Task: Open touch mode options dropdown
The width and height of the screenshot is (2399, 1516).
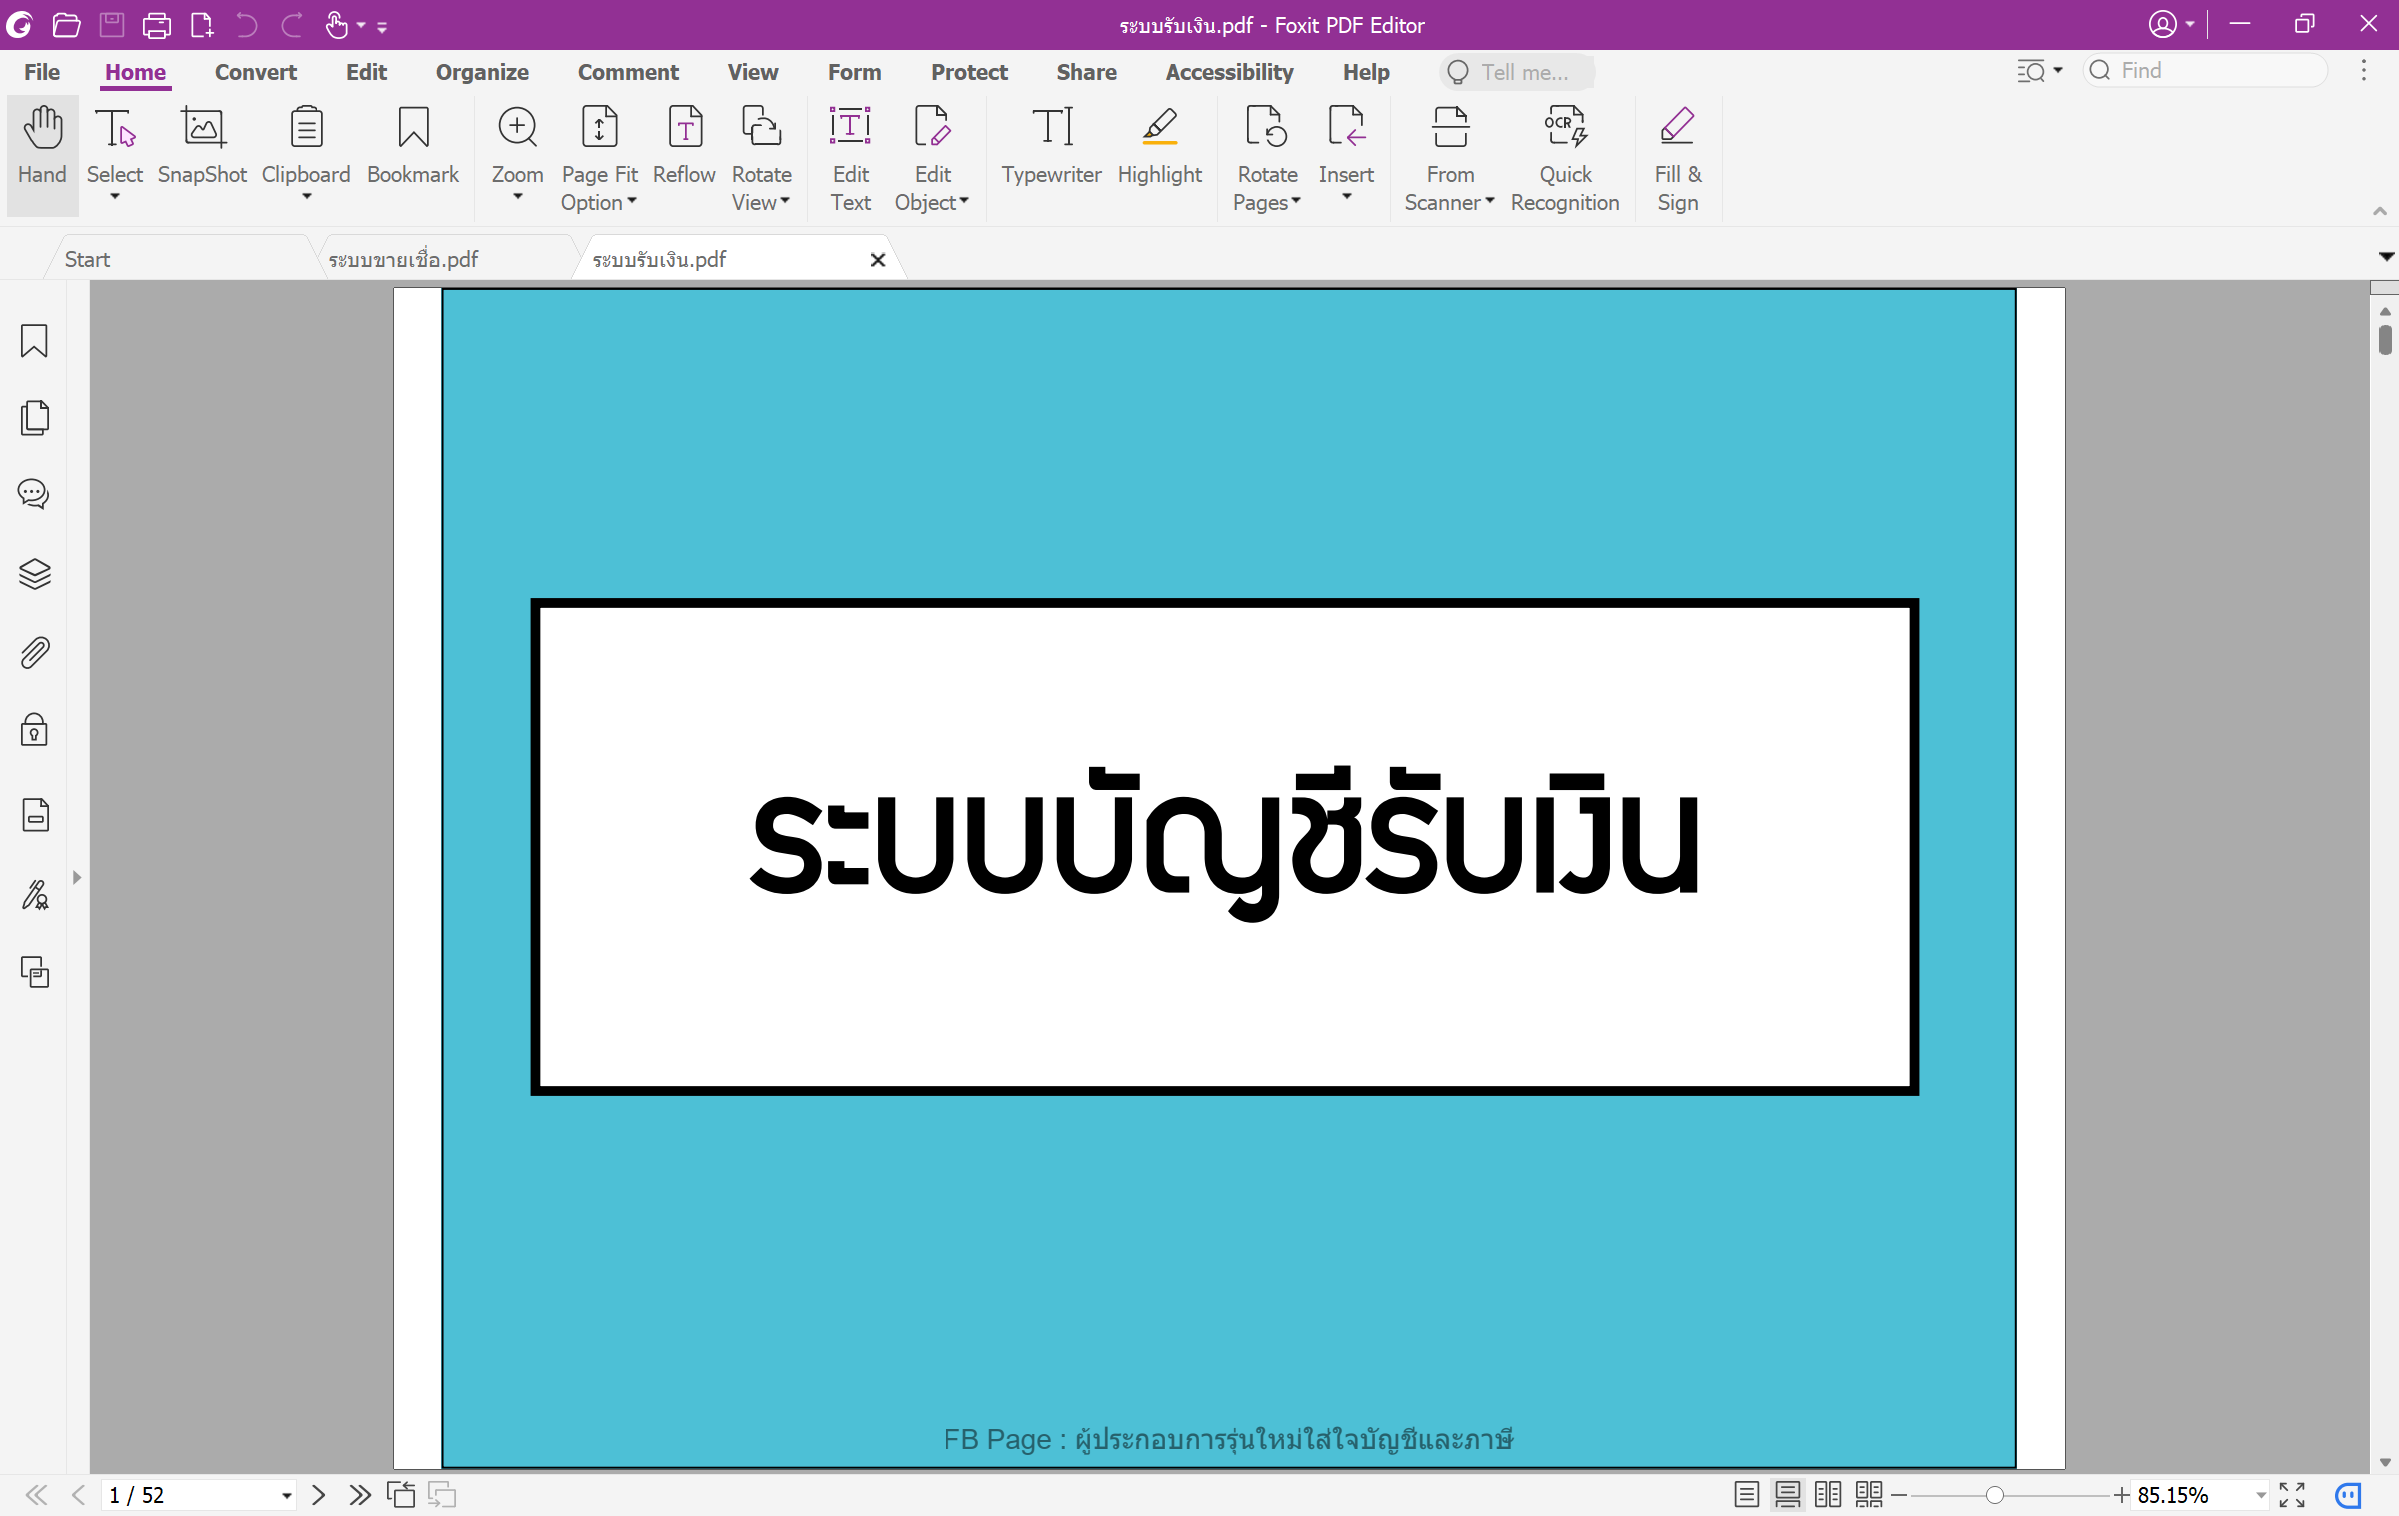Action: tap(361, 26)
